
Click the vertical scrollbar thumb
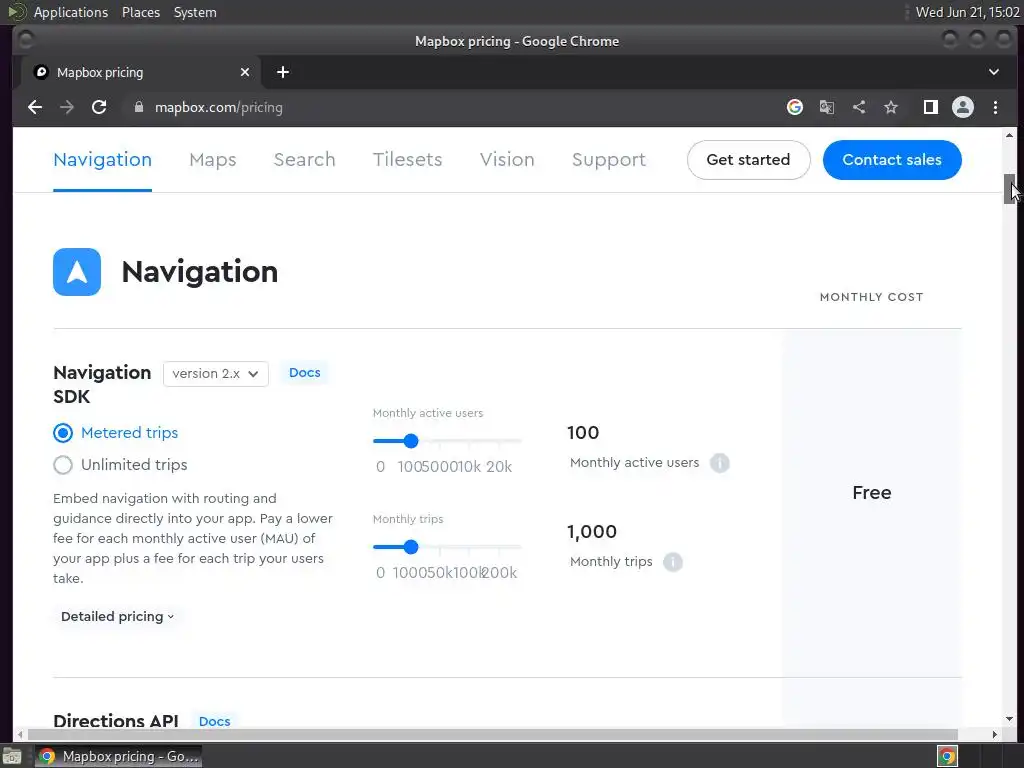coord(1010,189)
